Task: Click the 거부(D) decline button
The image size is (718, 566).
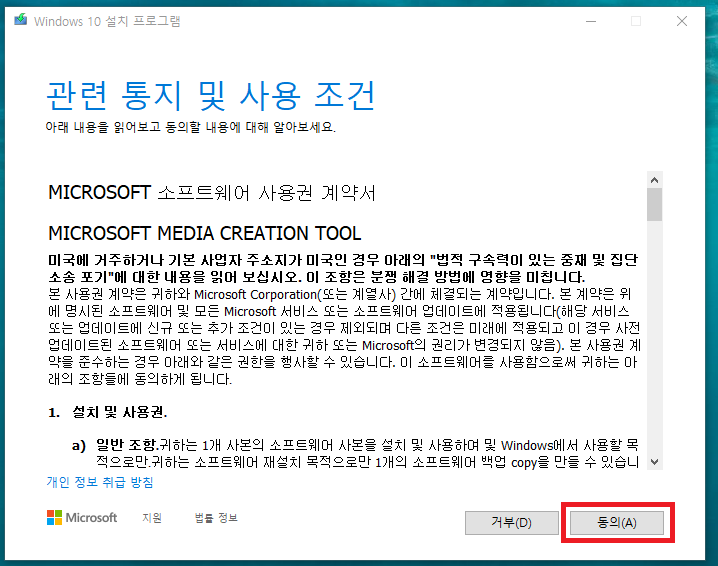Action: [x=511, y=522]
